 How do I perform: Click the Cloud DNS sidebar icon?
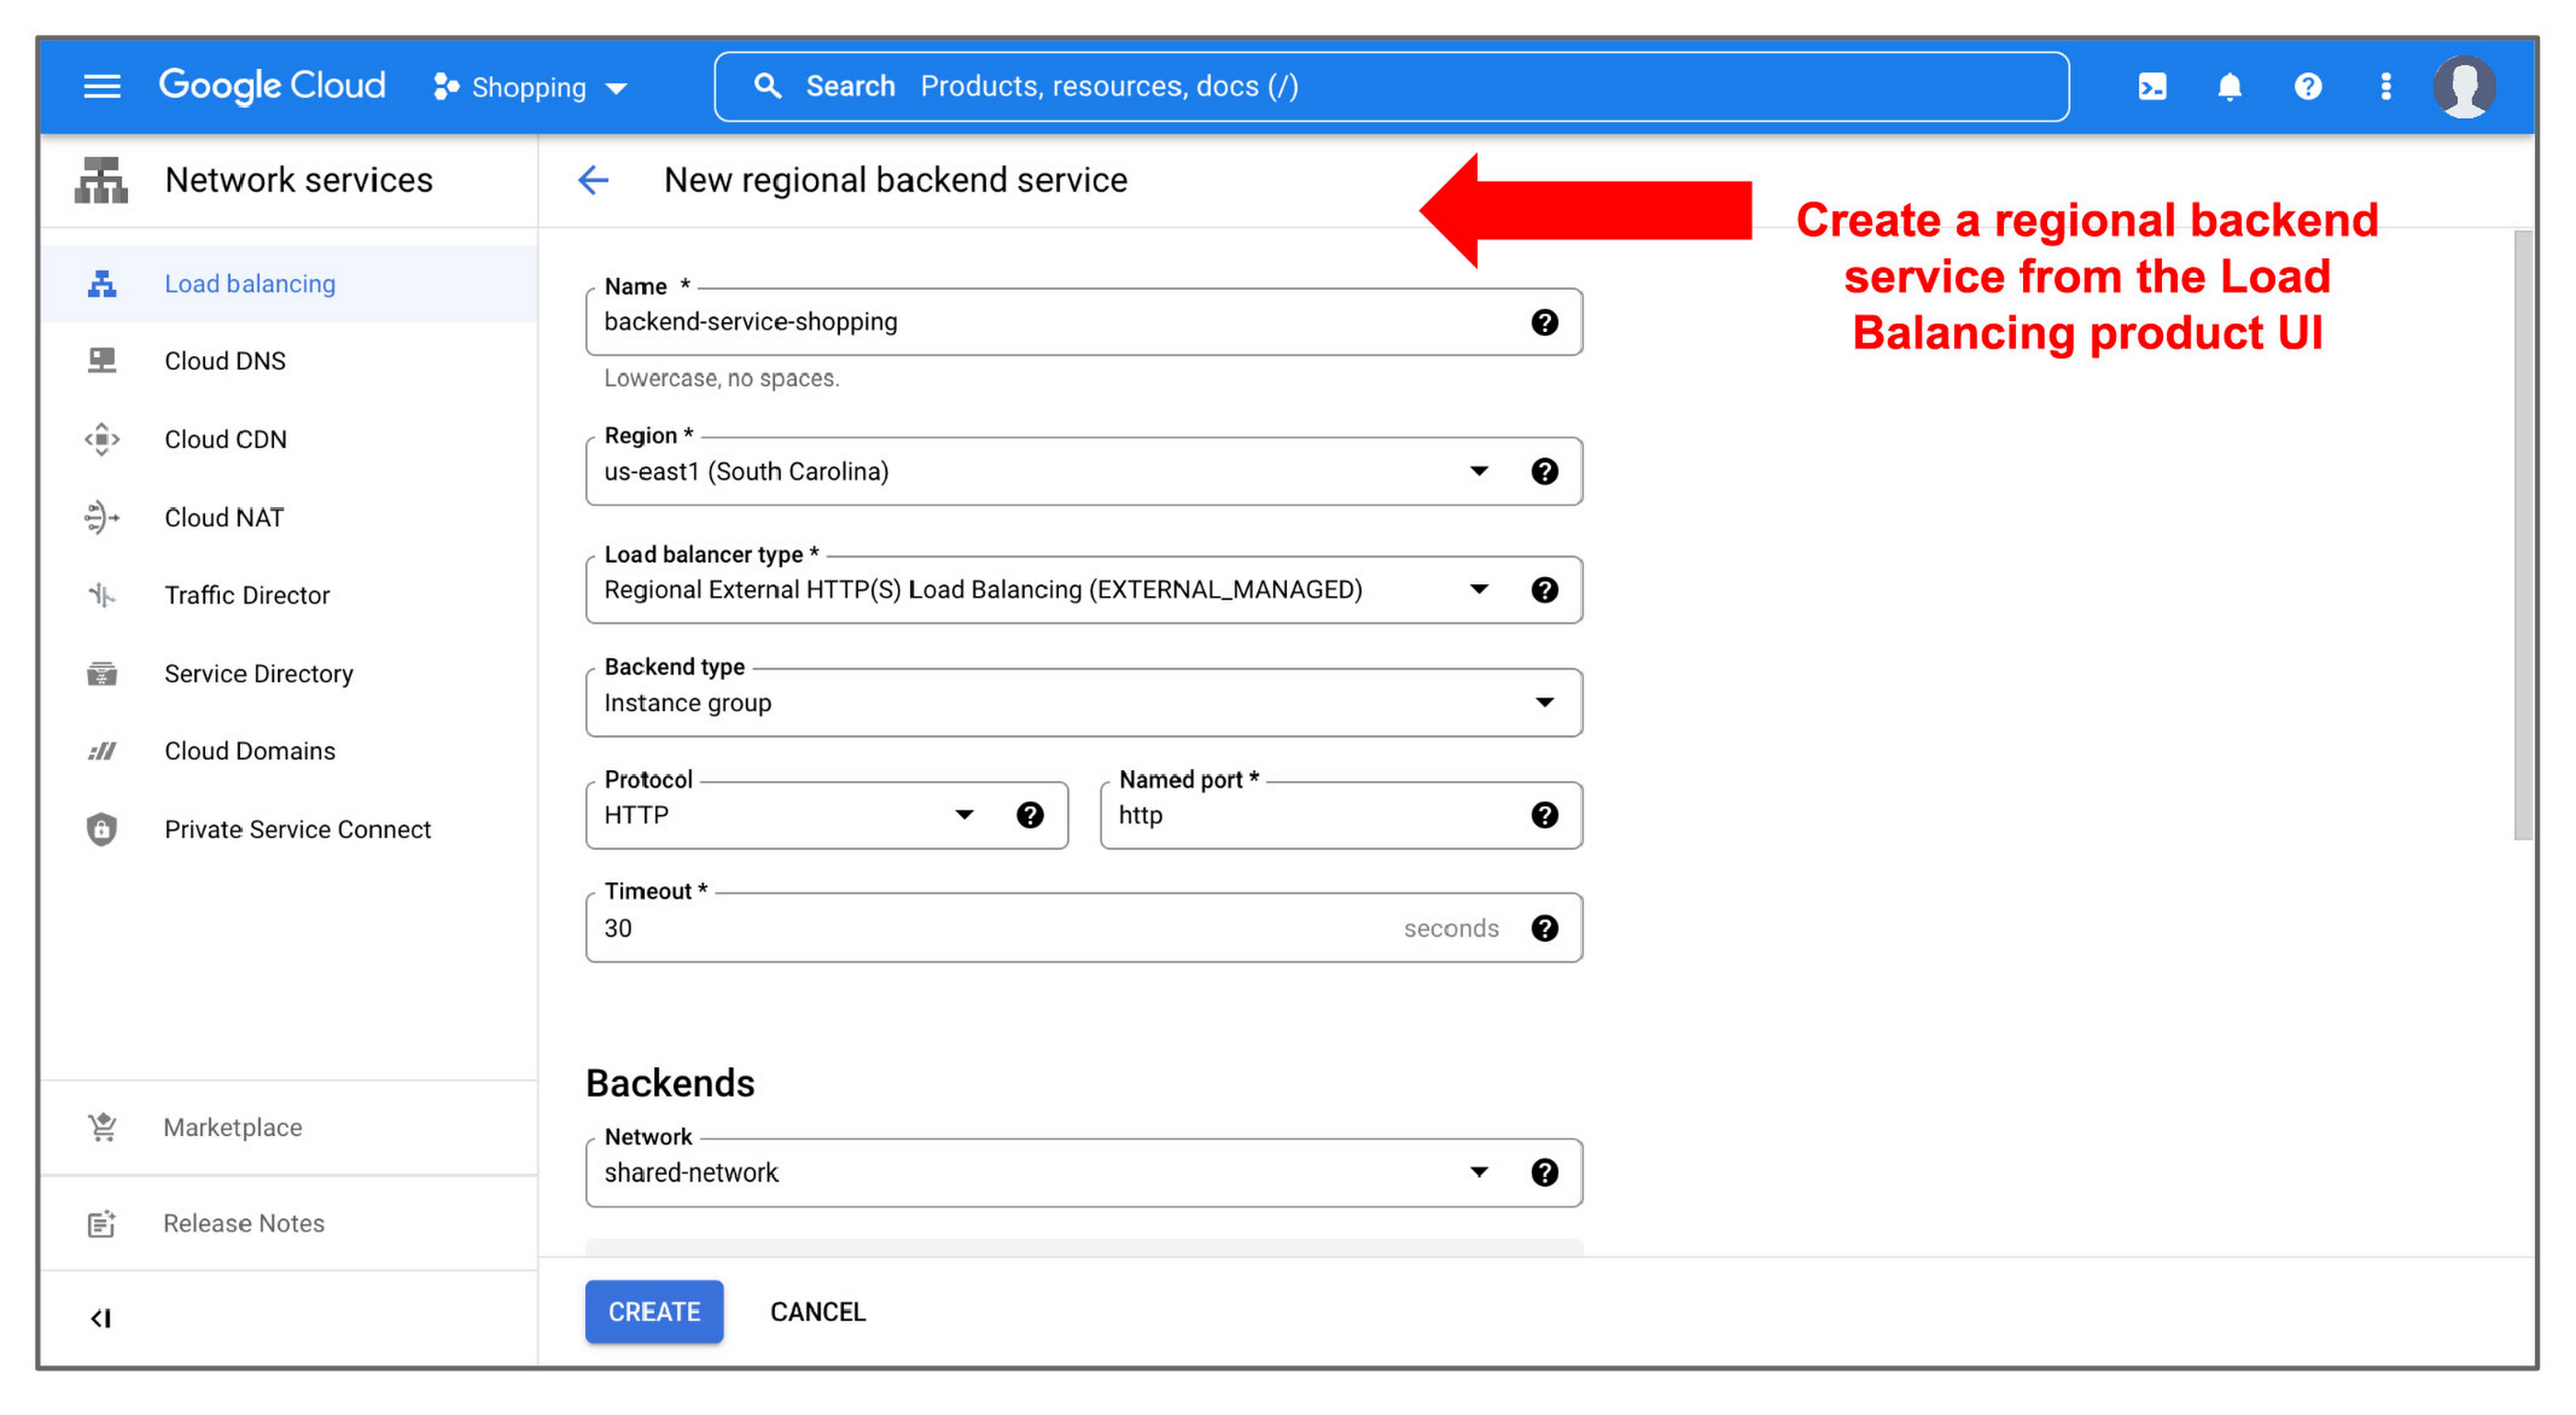(101, 361)
